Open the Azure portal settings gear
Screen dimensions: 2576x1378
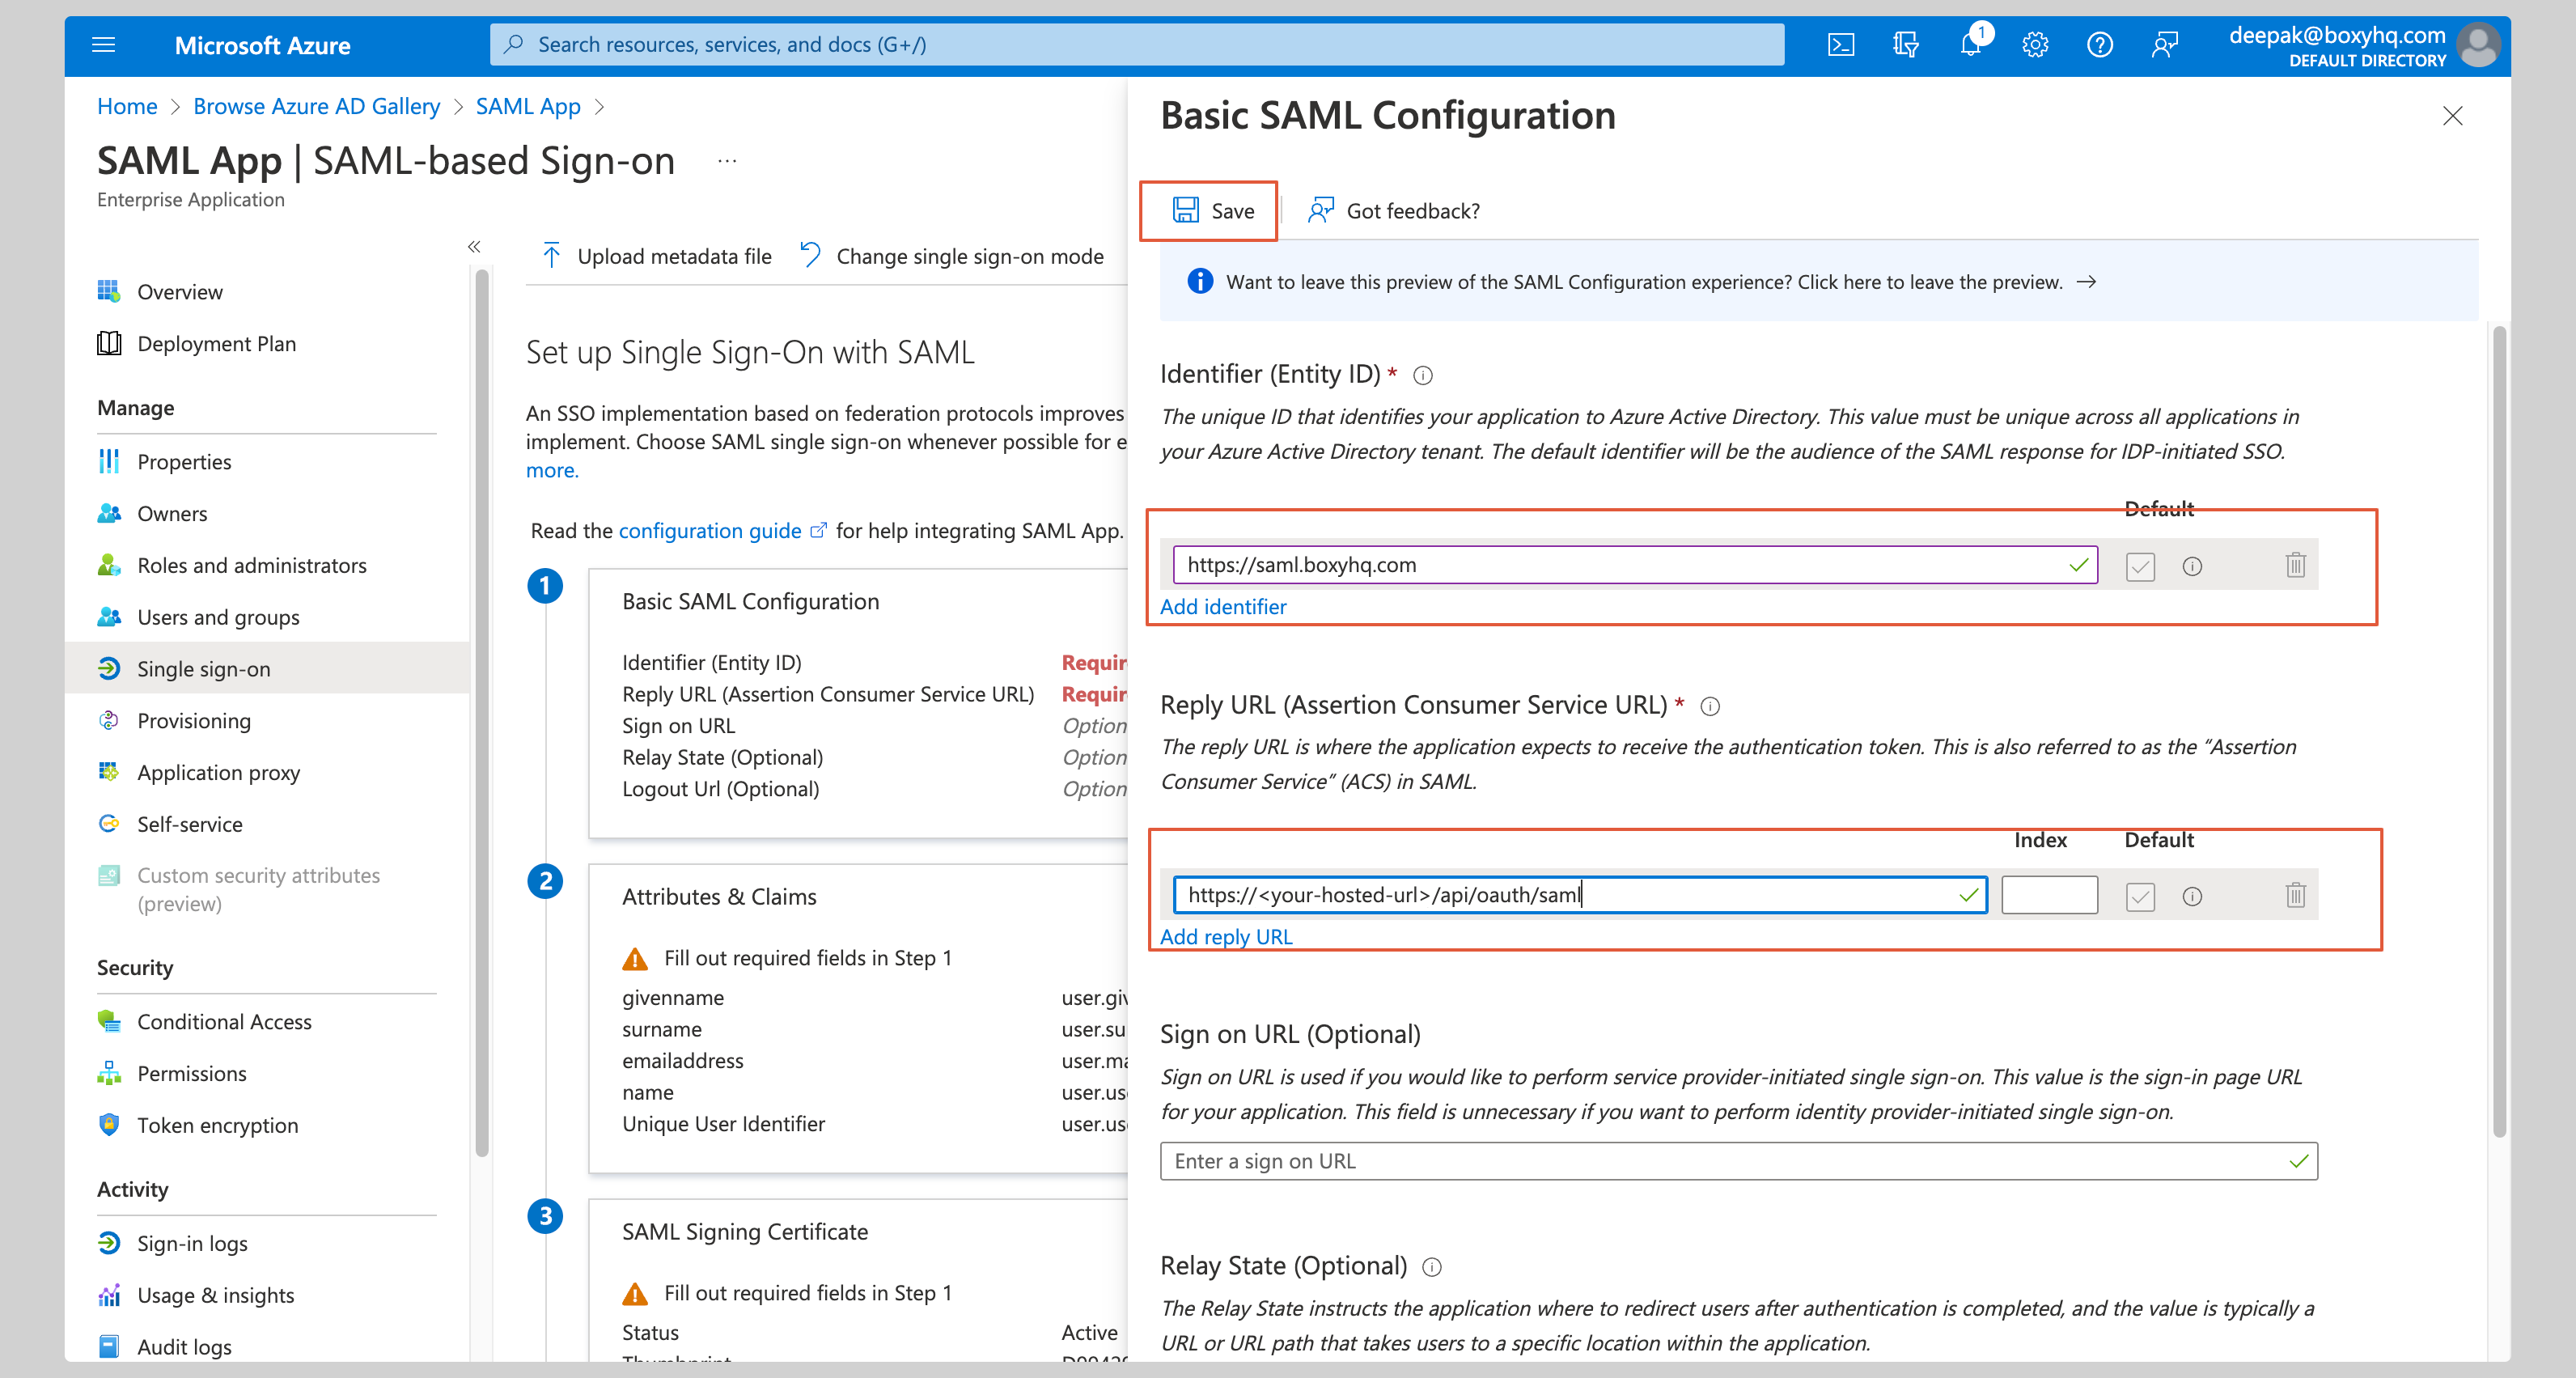tap(2035, 44)
